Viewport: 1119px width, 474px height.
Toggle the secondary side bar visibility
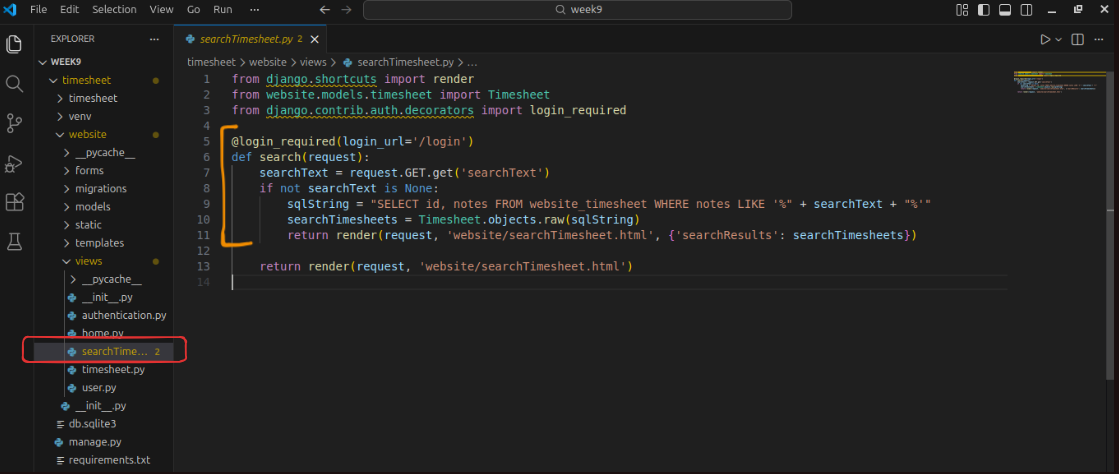1025,10
